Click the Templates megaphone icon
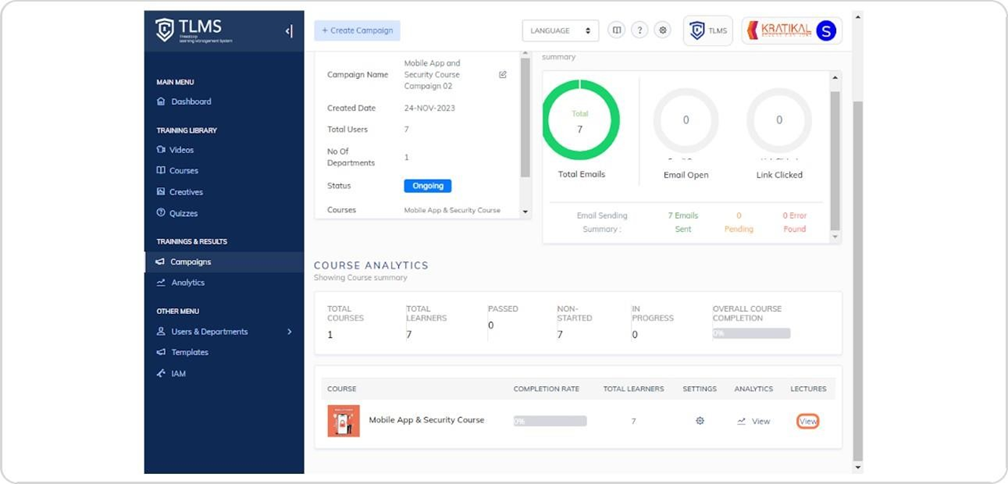1008x484 pixels. point(161,352)
